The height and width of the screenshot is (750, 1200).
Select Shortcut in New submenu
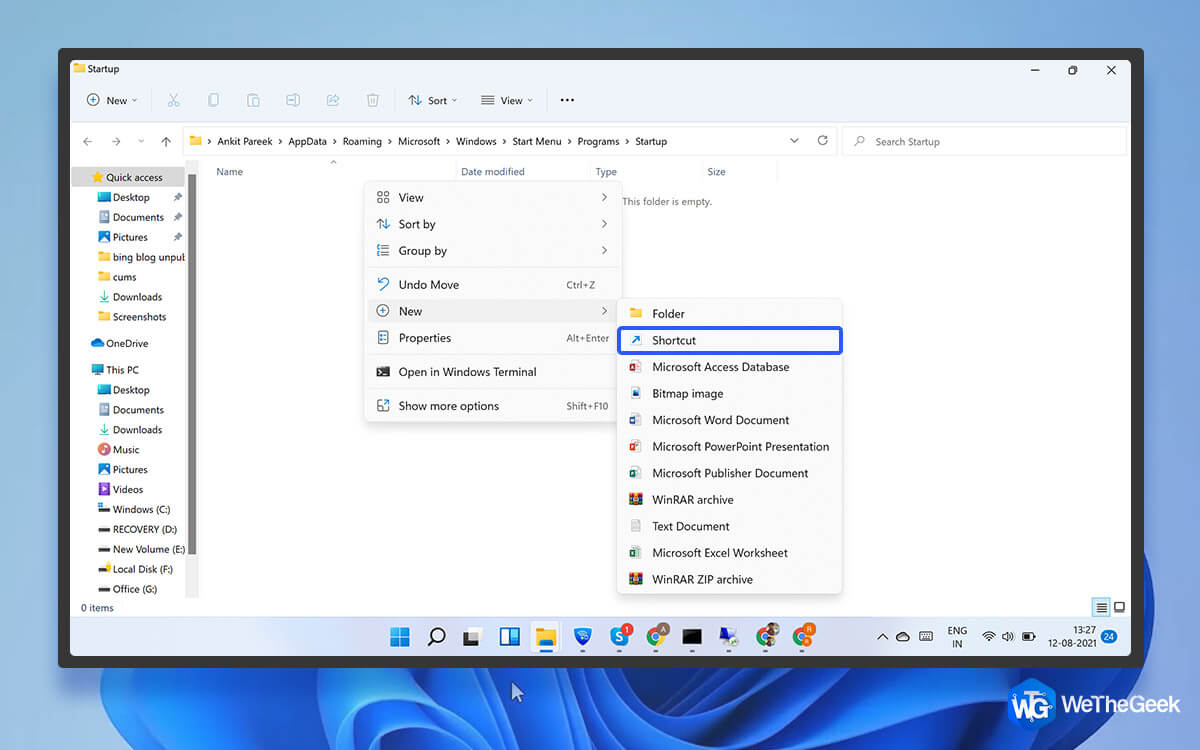730,340
